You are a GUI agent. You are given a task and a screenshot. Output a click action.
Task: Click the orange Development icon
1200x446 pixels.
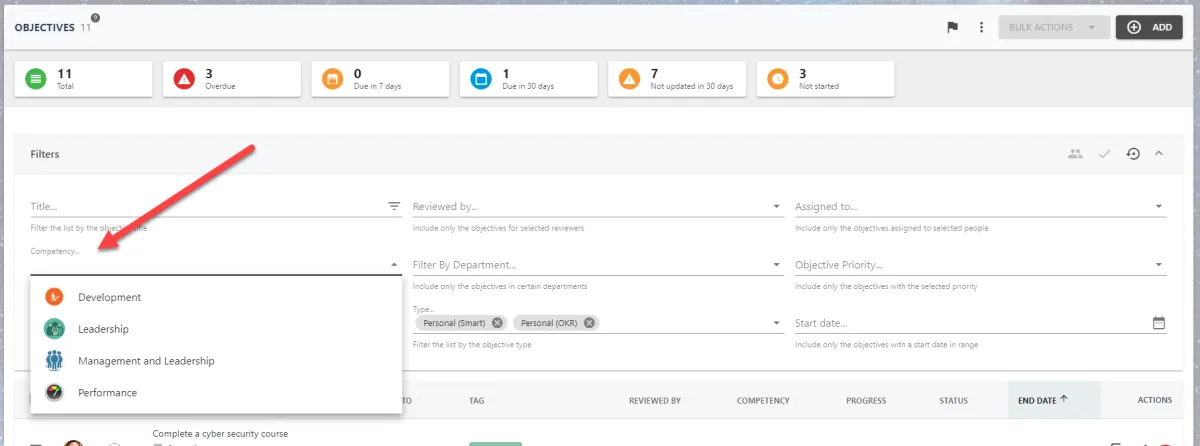pos(54,297)
